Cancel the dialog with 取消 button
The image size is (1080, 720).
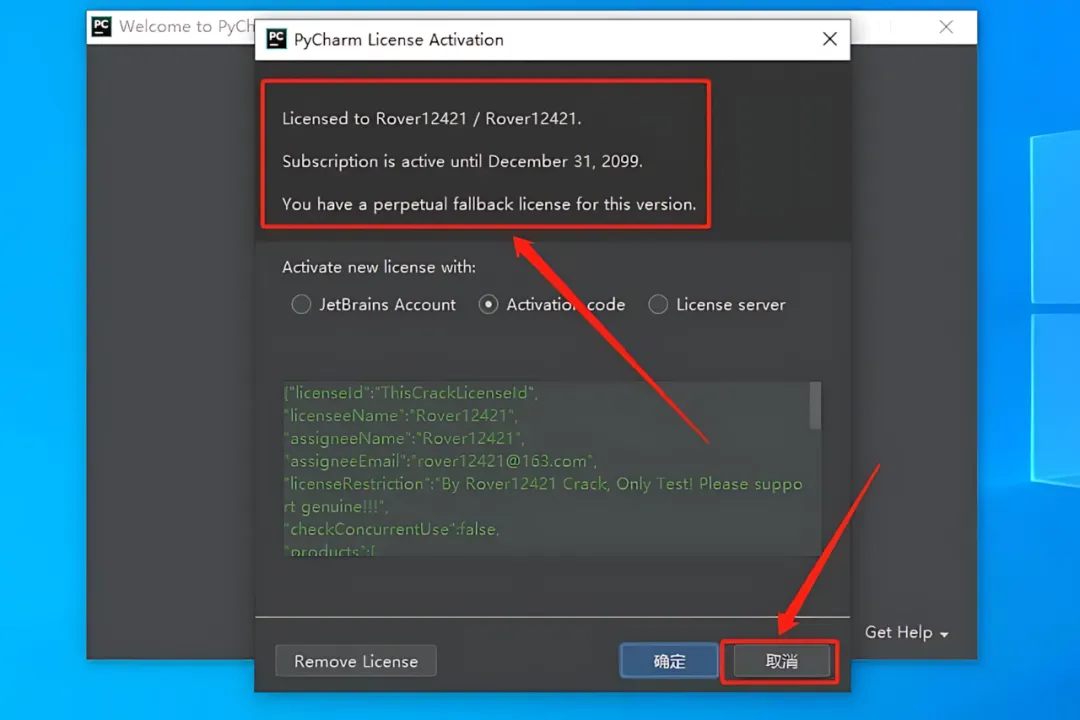pos(782,661)
